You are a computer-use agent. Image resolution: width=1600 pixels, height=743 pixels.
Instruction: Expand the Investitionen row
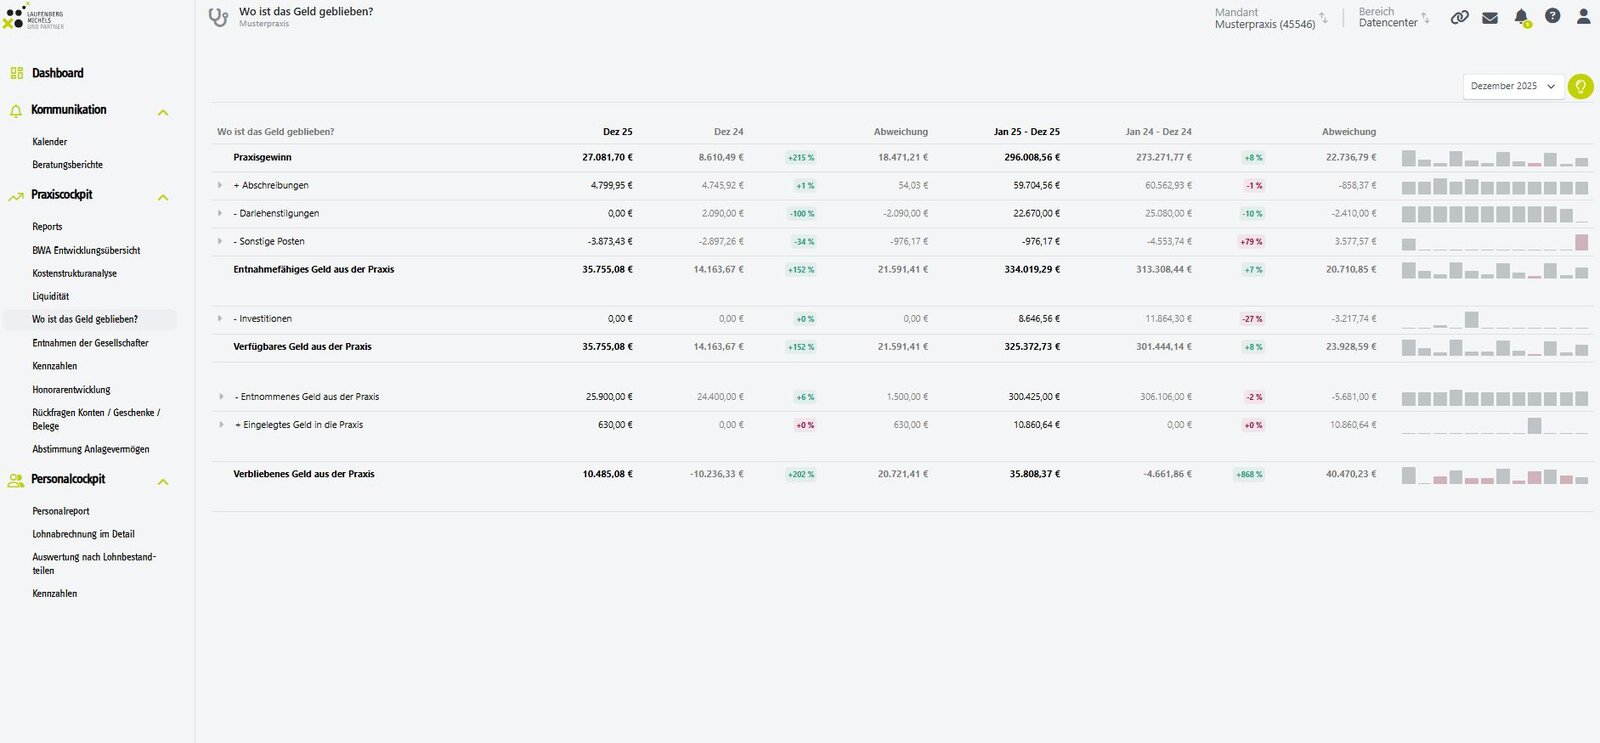[x=220, y=319]
